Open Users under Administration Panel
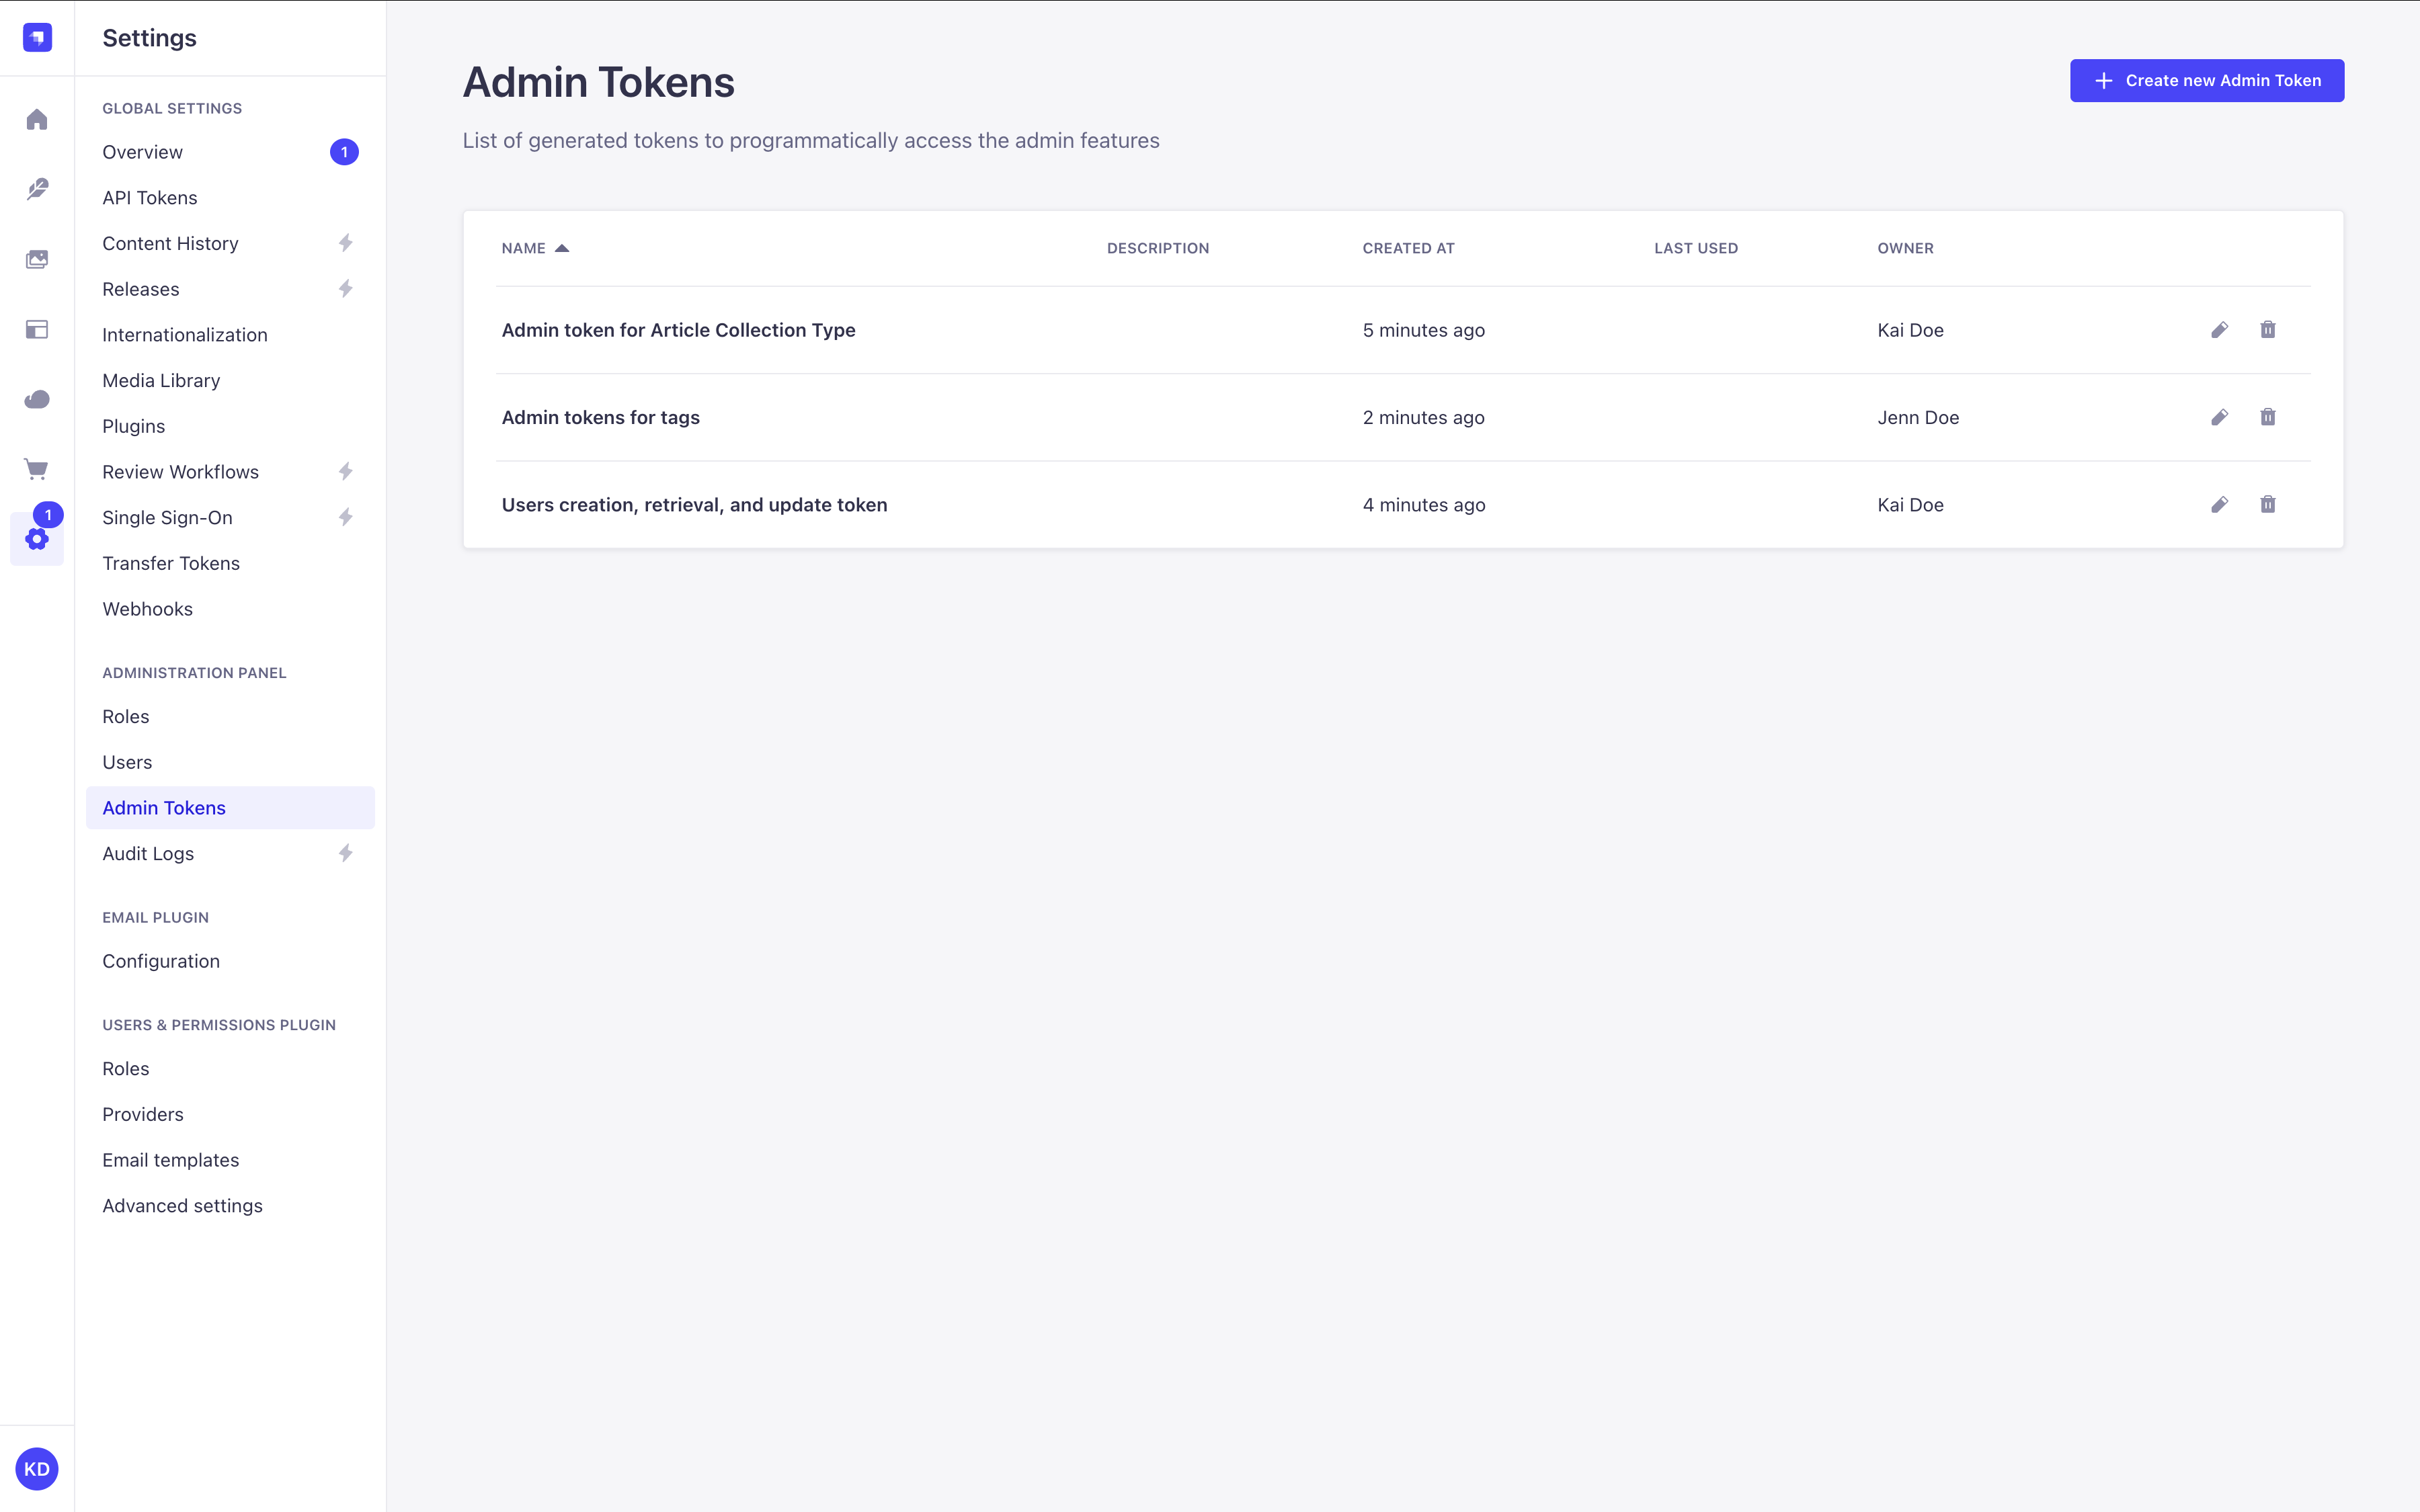Image resolution: width=2420 pixels, height=1512 pixels. (x=126, y=761)
